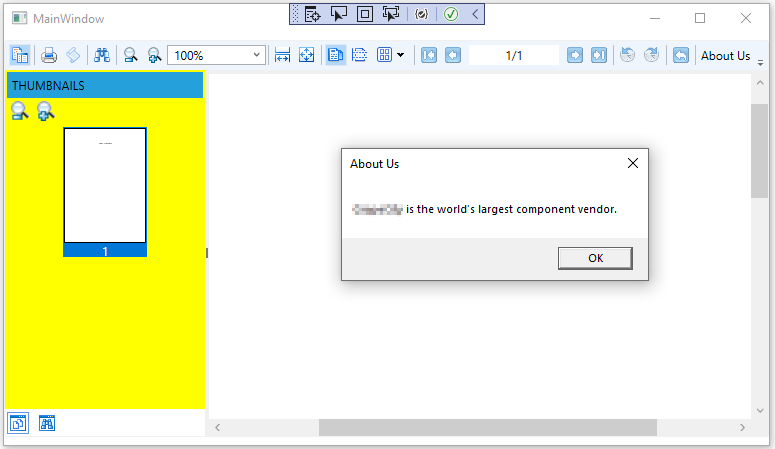Open Live Visual Tree debug icon
Screen dimensions: 775x449
coord(312,14)
